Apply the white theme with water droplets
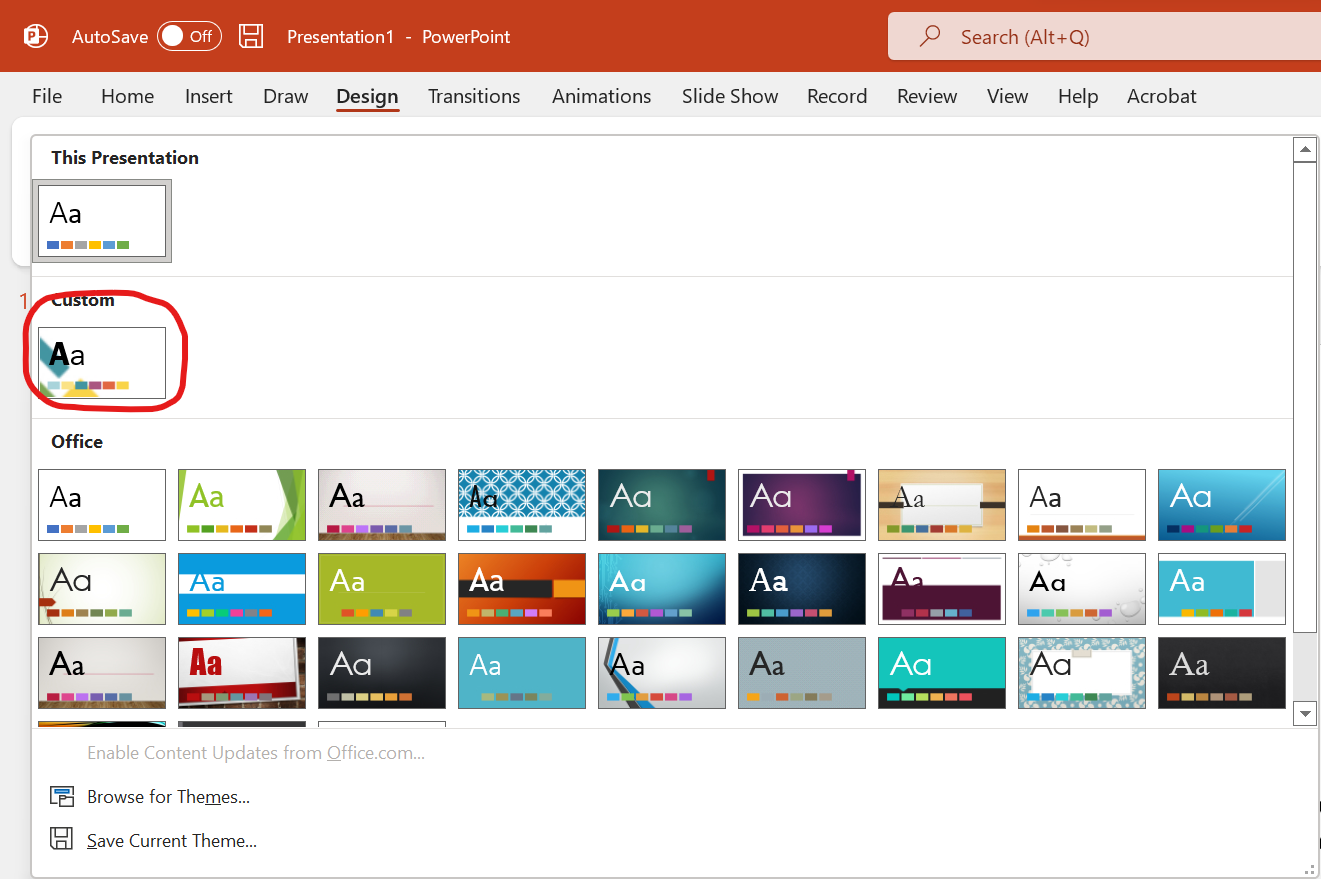 point(1082,589)
